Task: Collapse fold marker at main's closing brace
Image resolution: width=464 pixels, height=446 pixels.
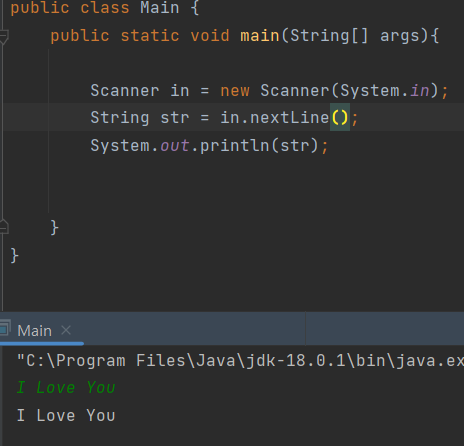Action: tap(4, 227)
